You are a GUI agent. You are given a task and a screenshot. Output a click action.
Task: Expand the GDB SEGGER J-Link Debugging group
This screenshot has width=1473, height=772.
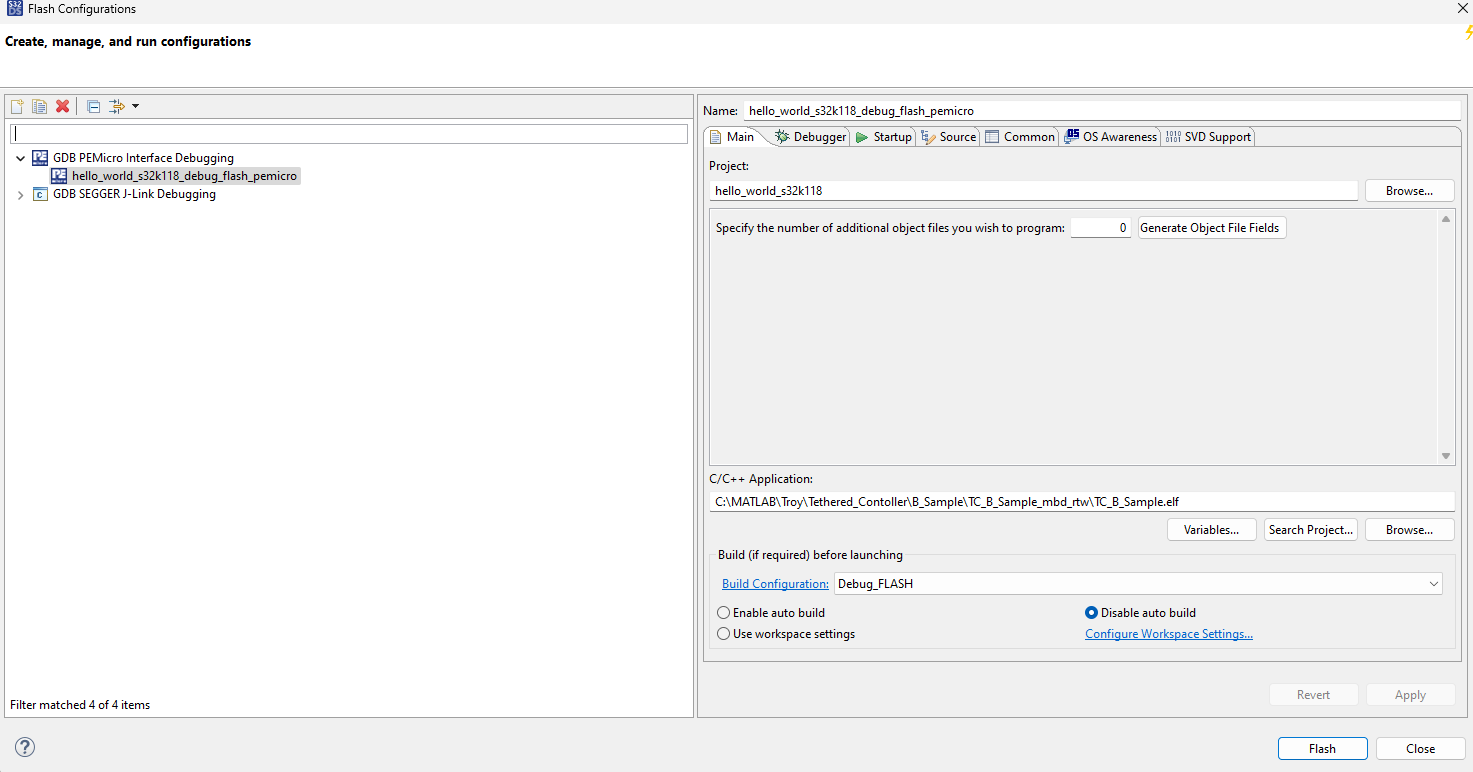coord(20,193)
